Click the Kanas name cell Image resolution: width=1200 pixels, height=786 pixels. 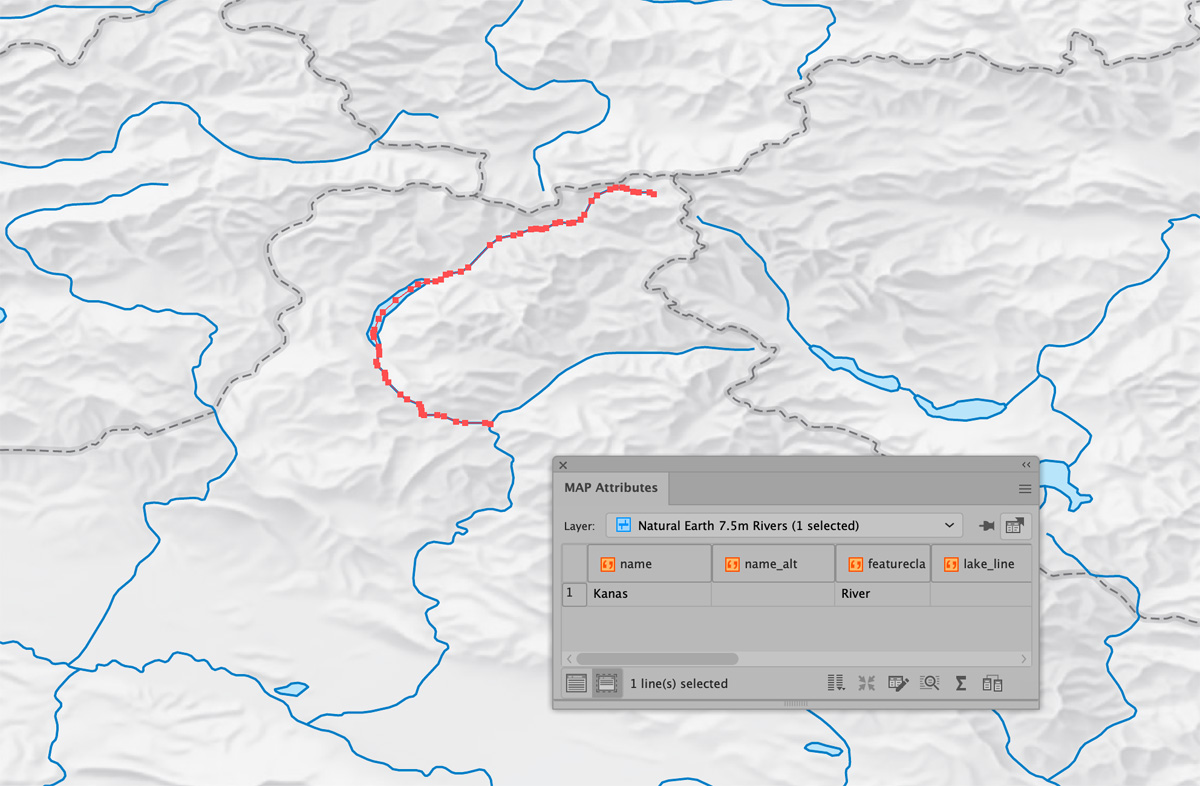649,594
